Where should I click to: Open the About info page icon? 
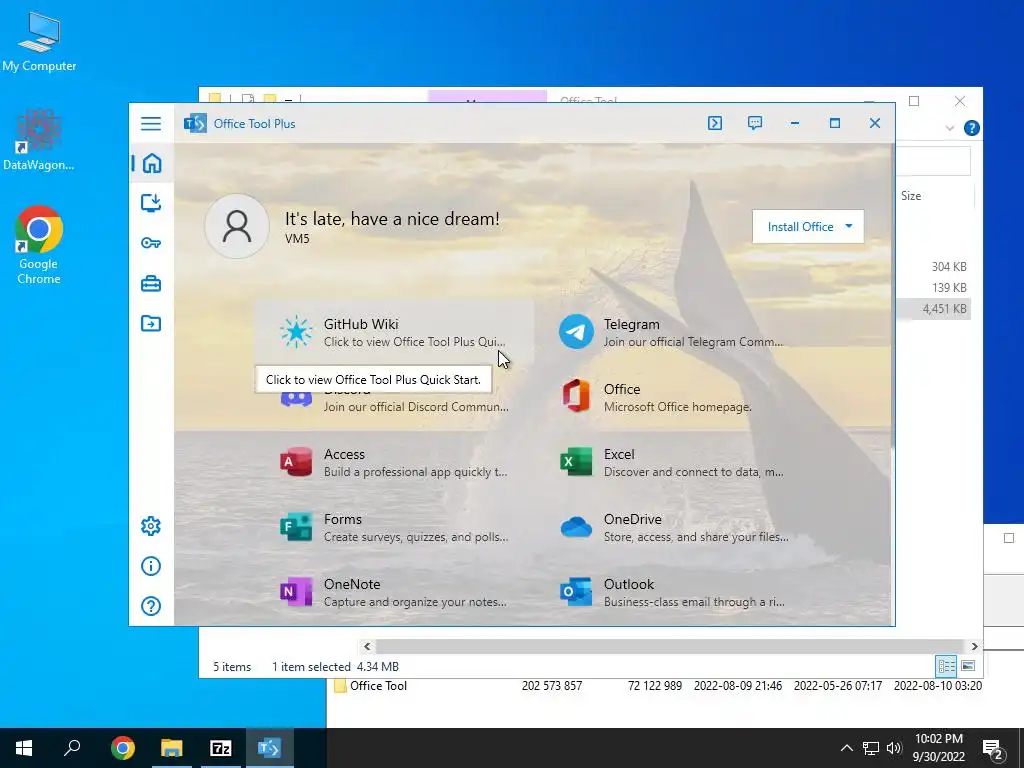tap(151, 566)
